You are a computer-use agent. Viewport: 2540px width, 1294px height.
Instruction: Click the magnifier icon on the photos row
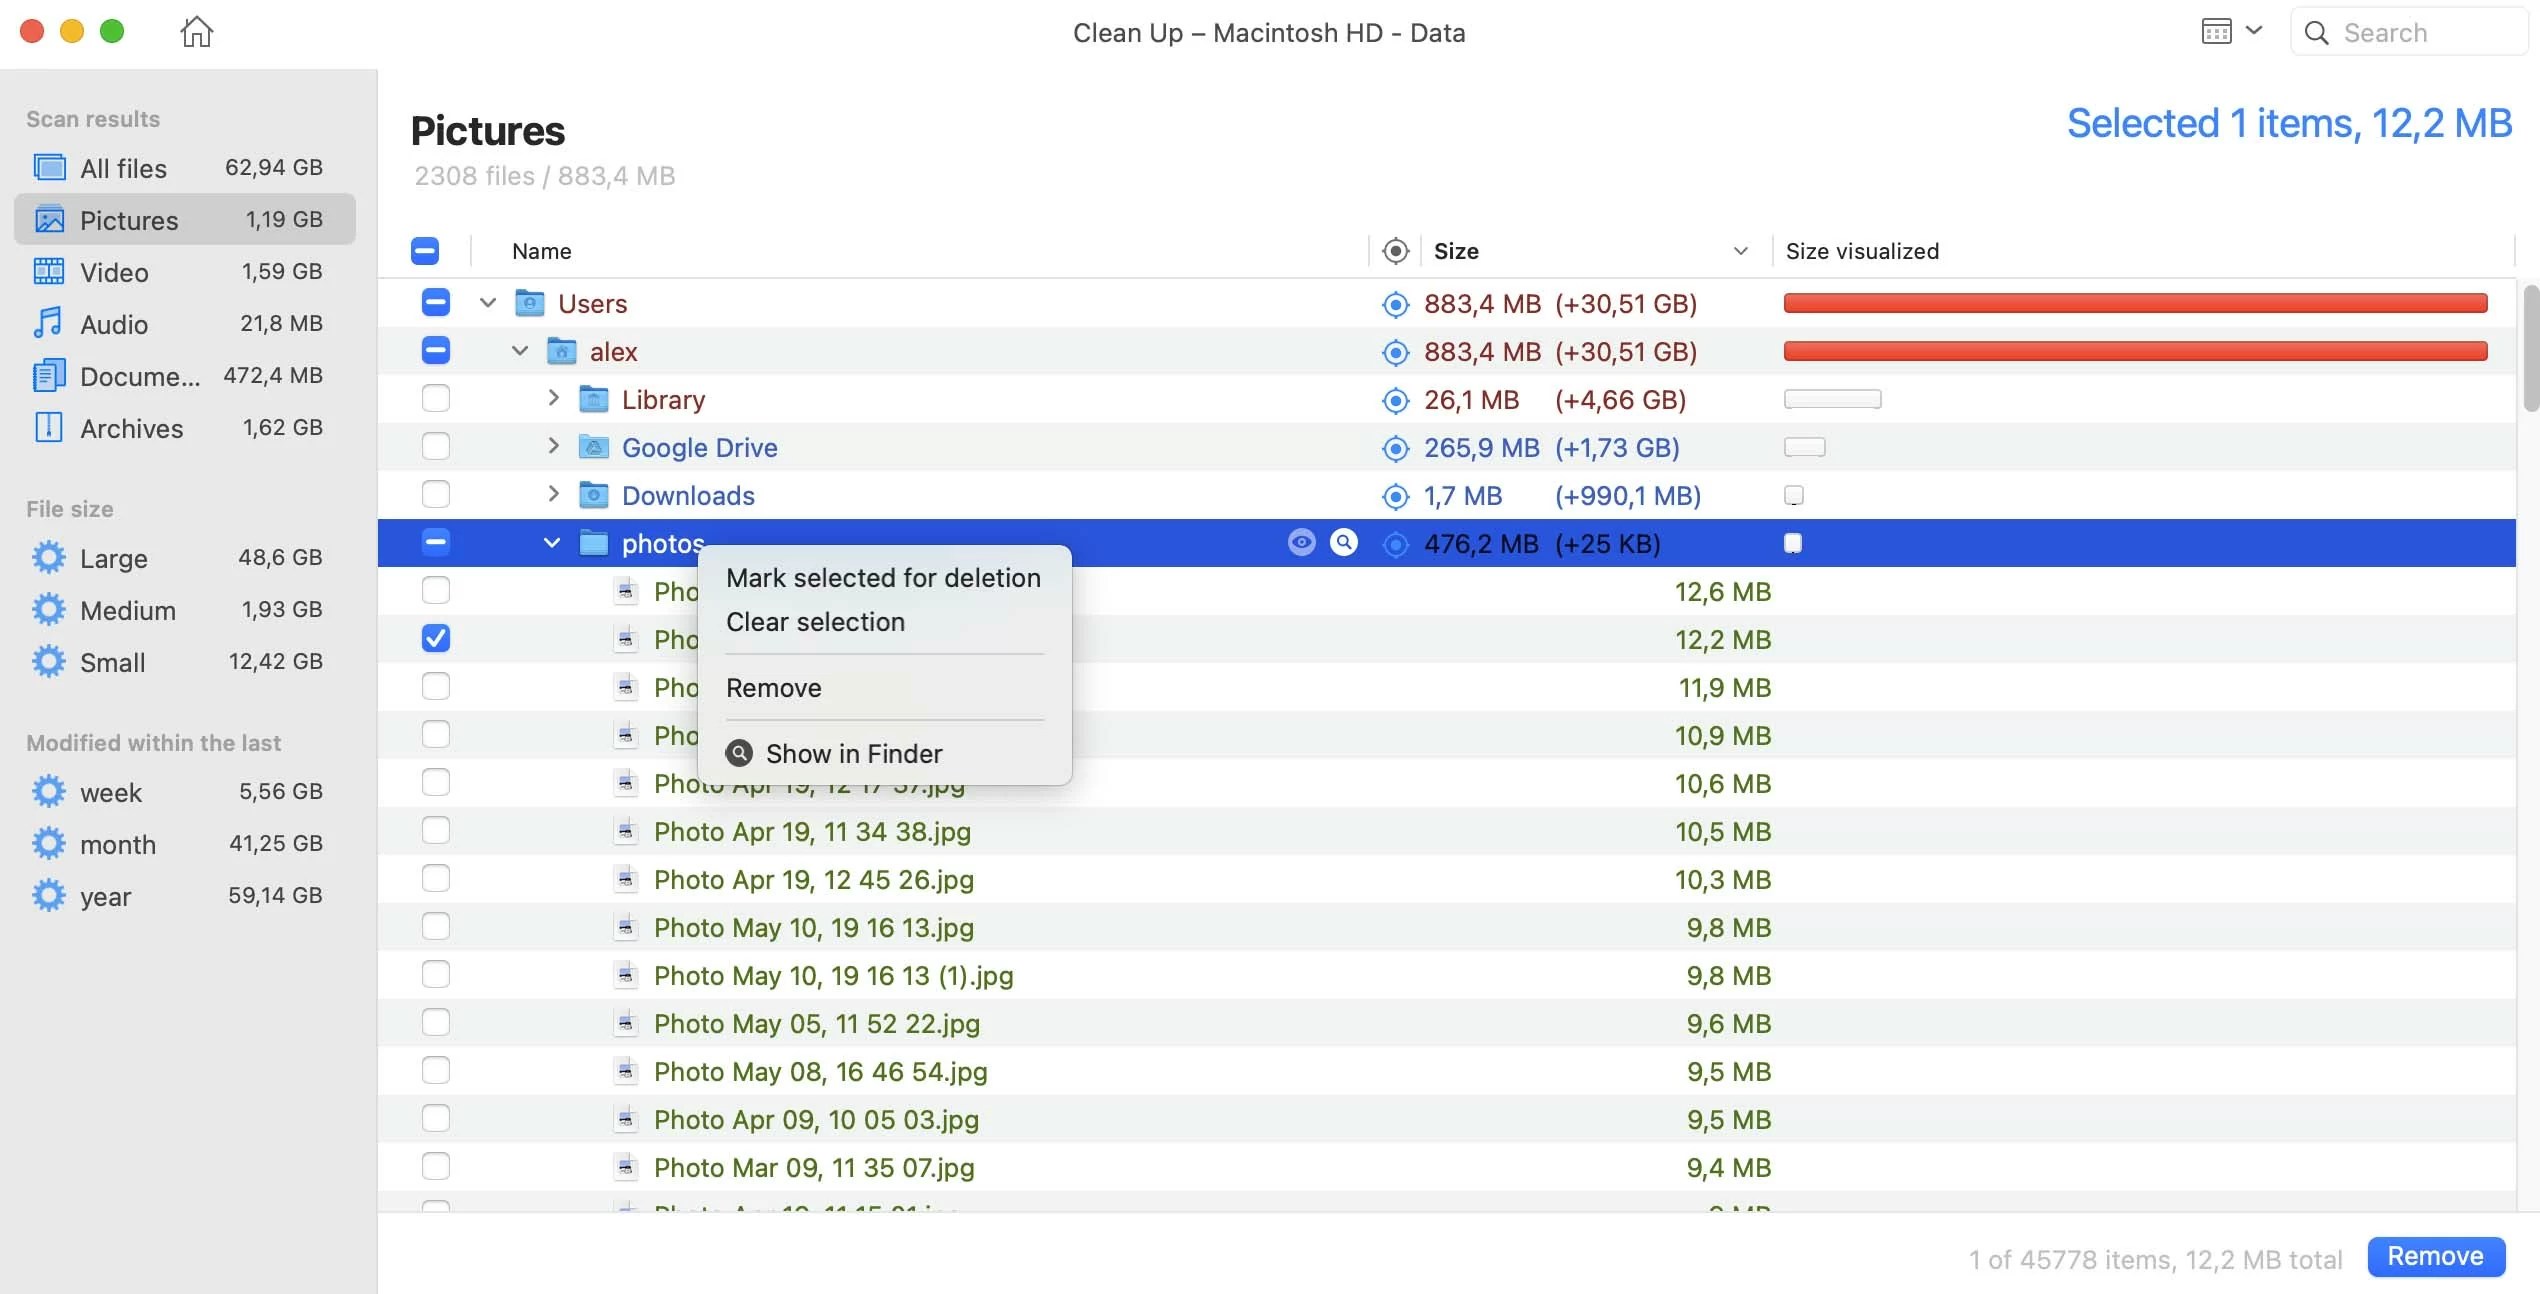[1344, 542]
